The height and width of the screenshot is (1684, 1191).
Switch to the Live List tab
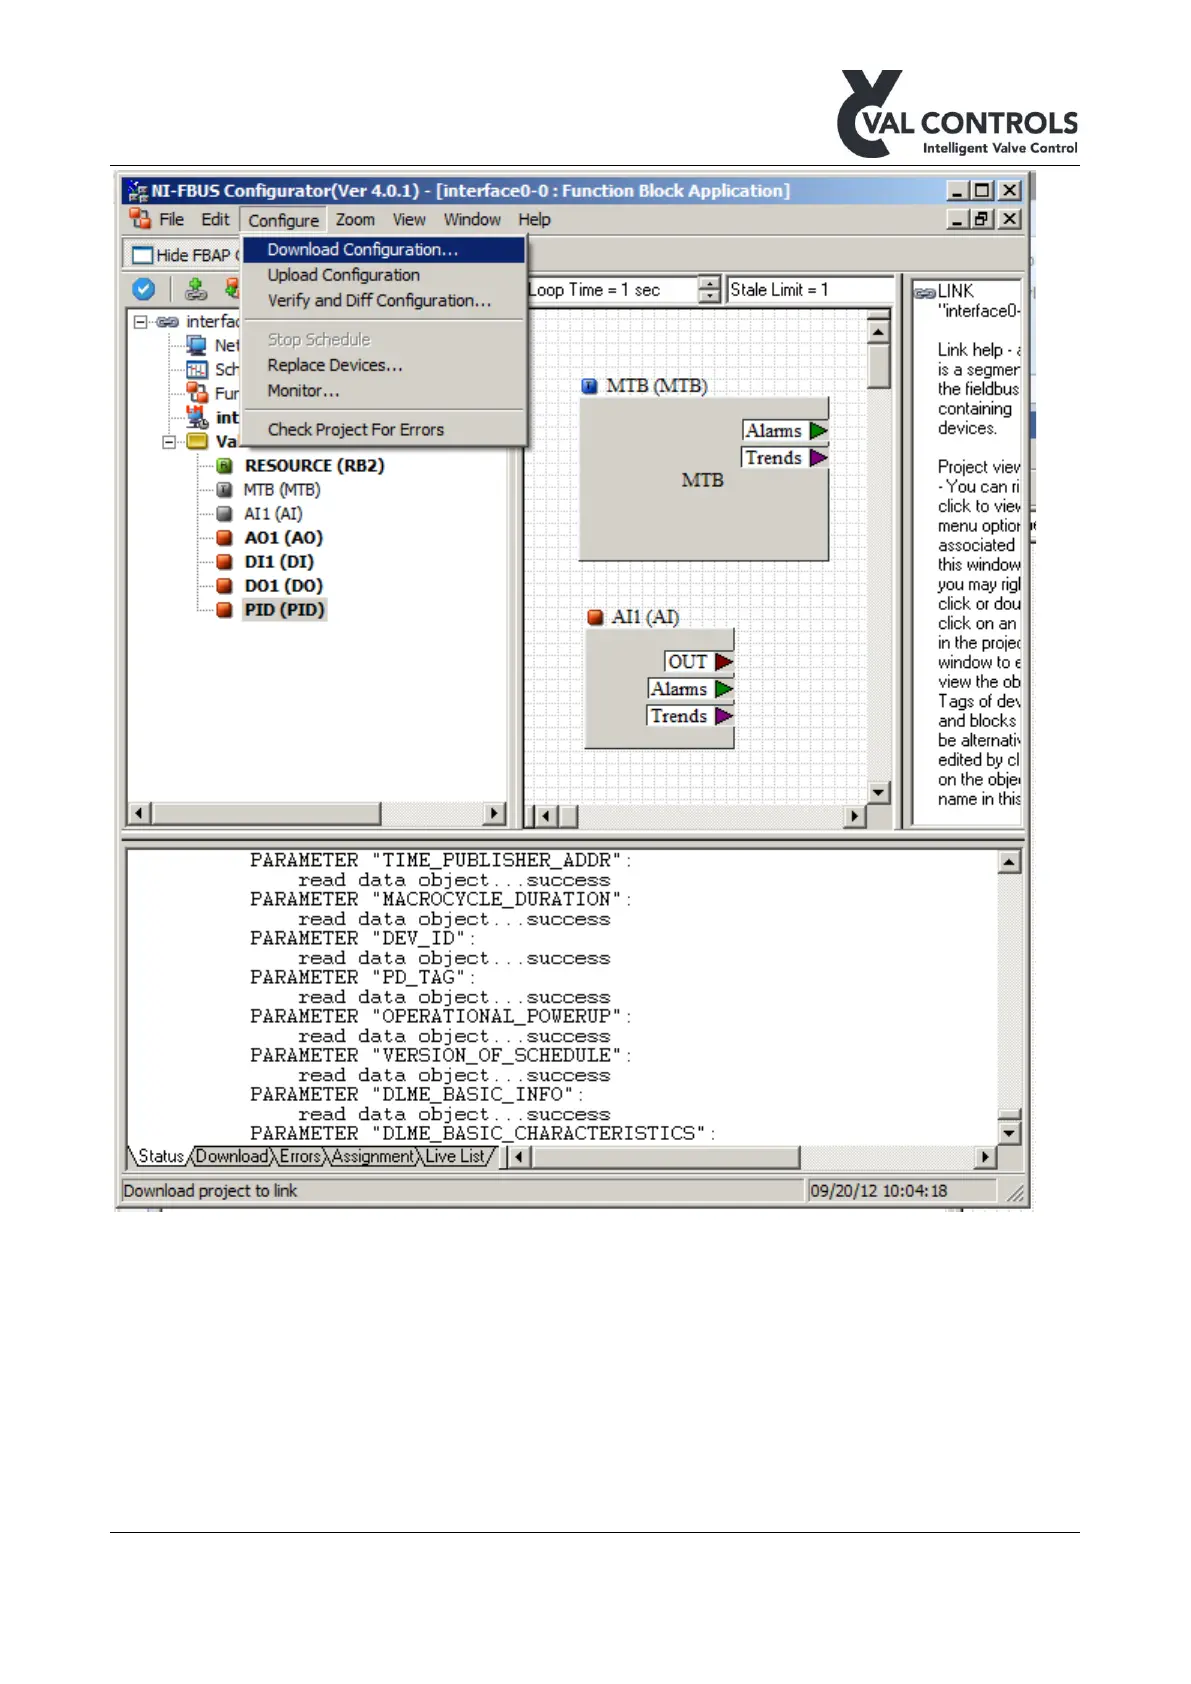455,1156
